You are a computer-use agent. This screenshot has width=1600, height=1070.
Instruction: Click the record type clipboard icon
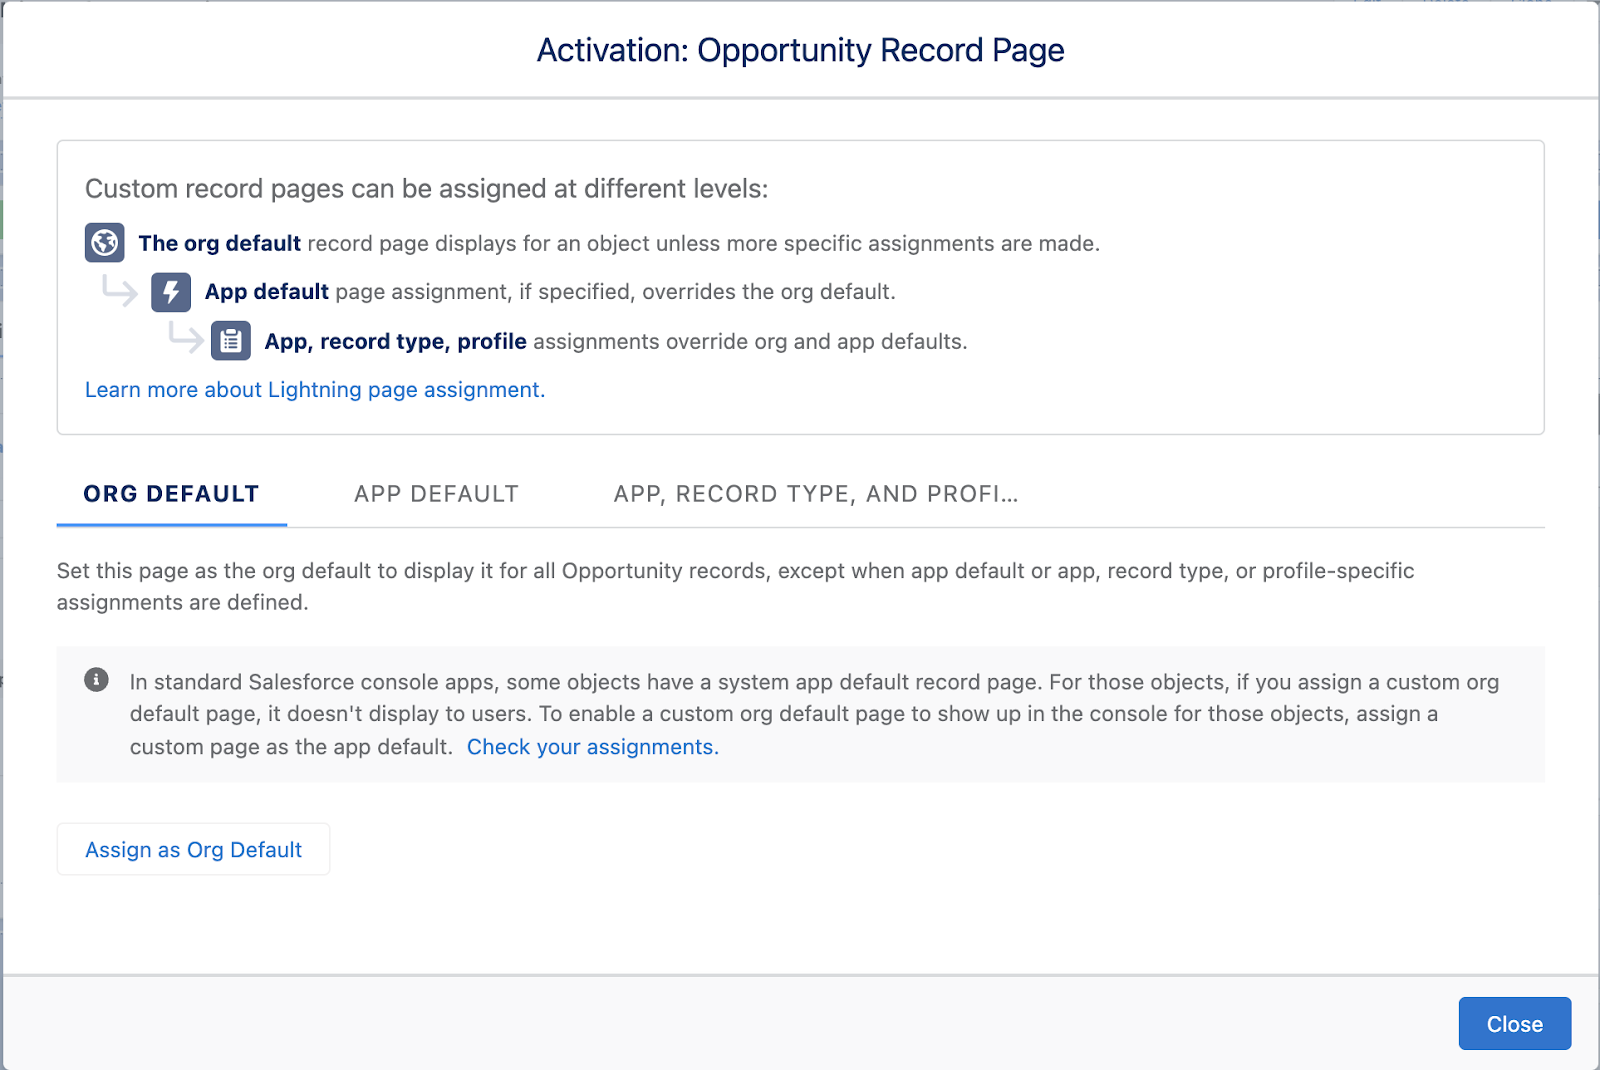[231, 341]
